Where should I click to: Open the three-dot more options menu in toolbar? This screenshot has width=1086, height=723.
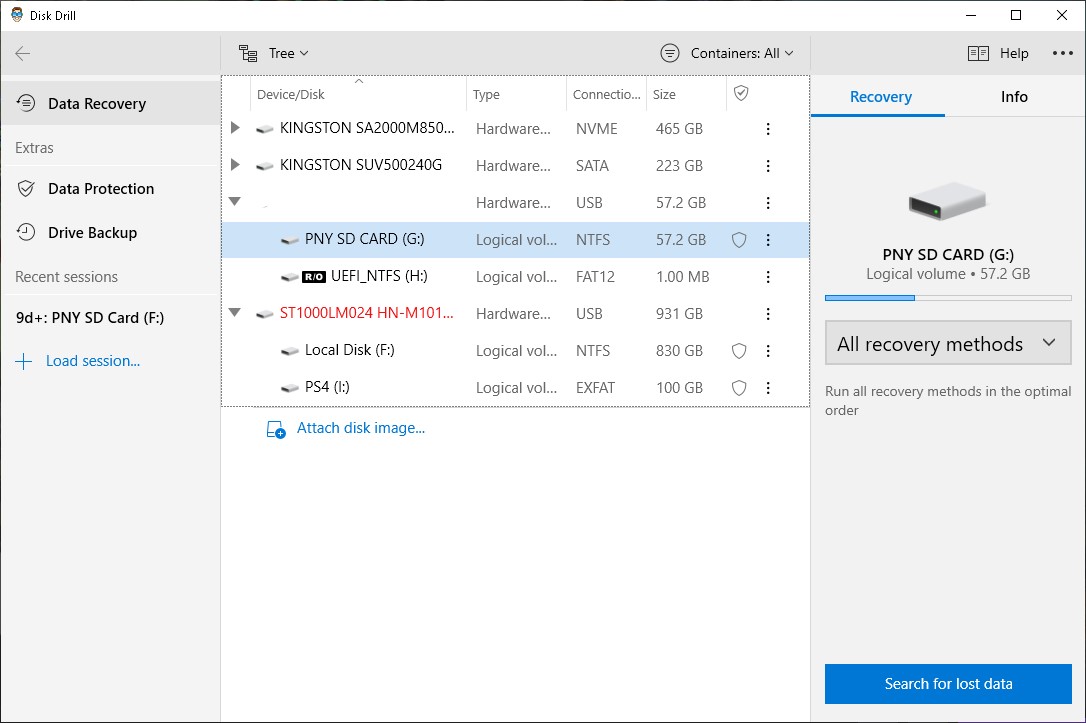[1062, 53]
